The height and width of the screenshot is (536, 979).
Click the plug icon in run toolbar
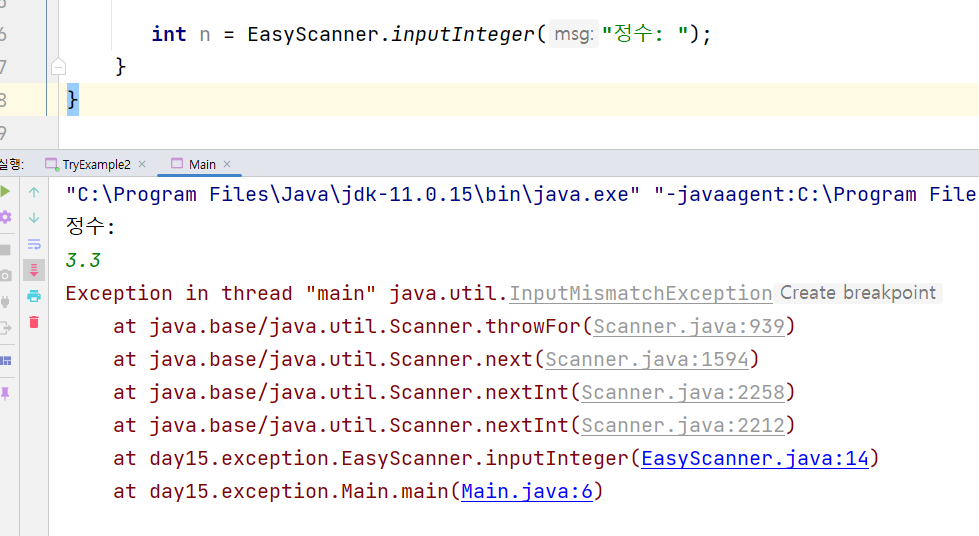tap(5, 302)
